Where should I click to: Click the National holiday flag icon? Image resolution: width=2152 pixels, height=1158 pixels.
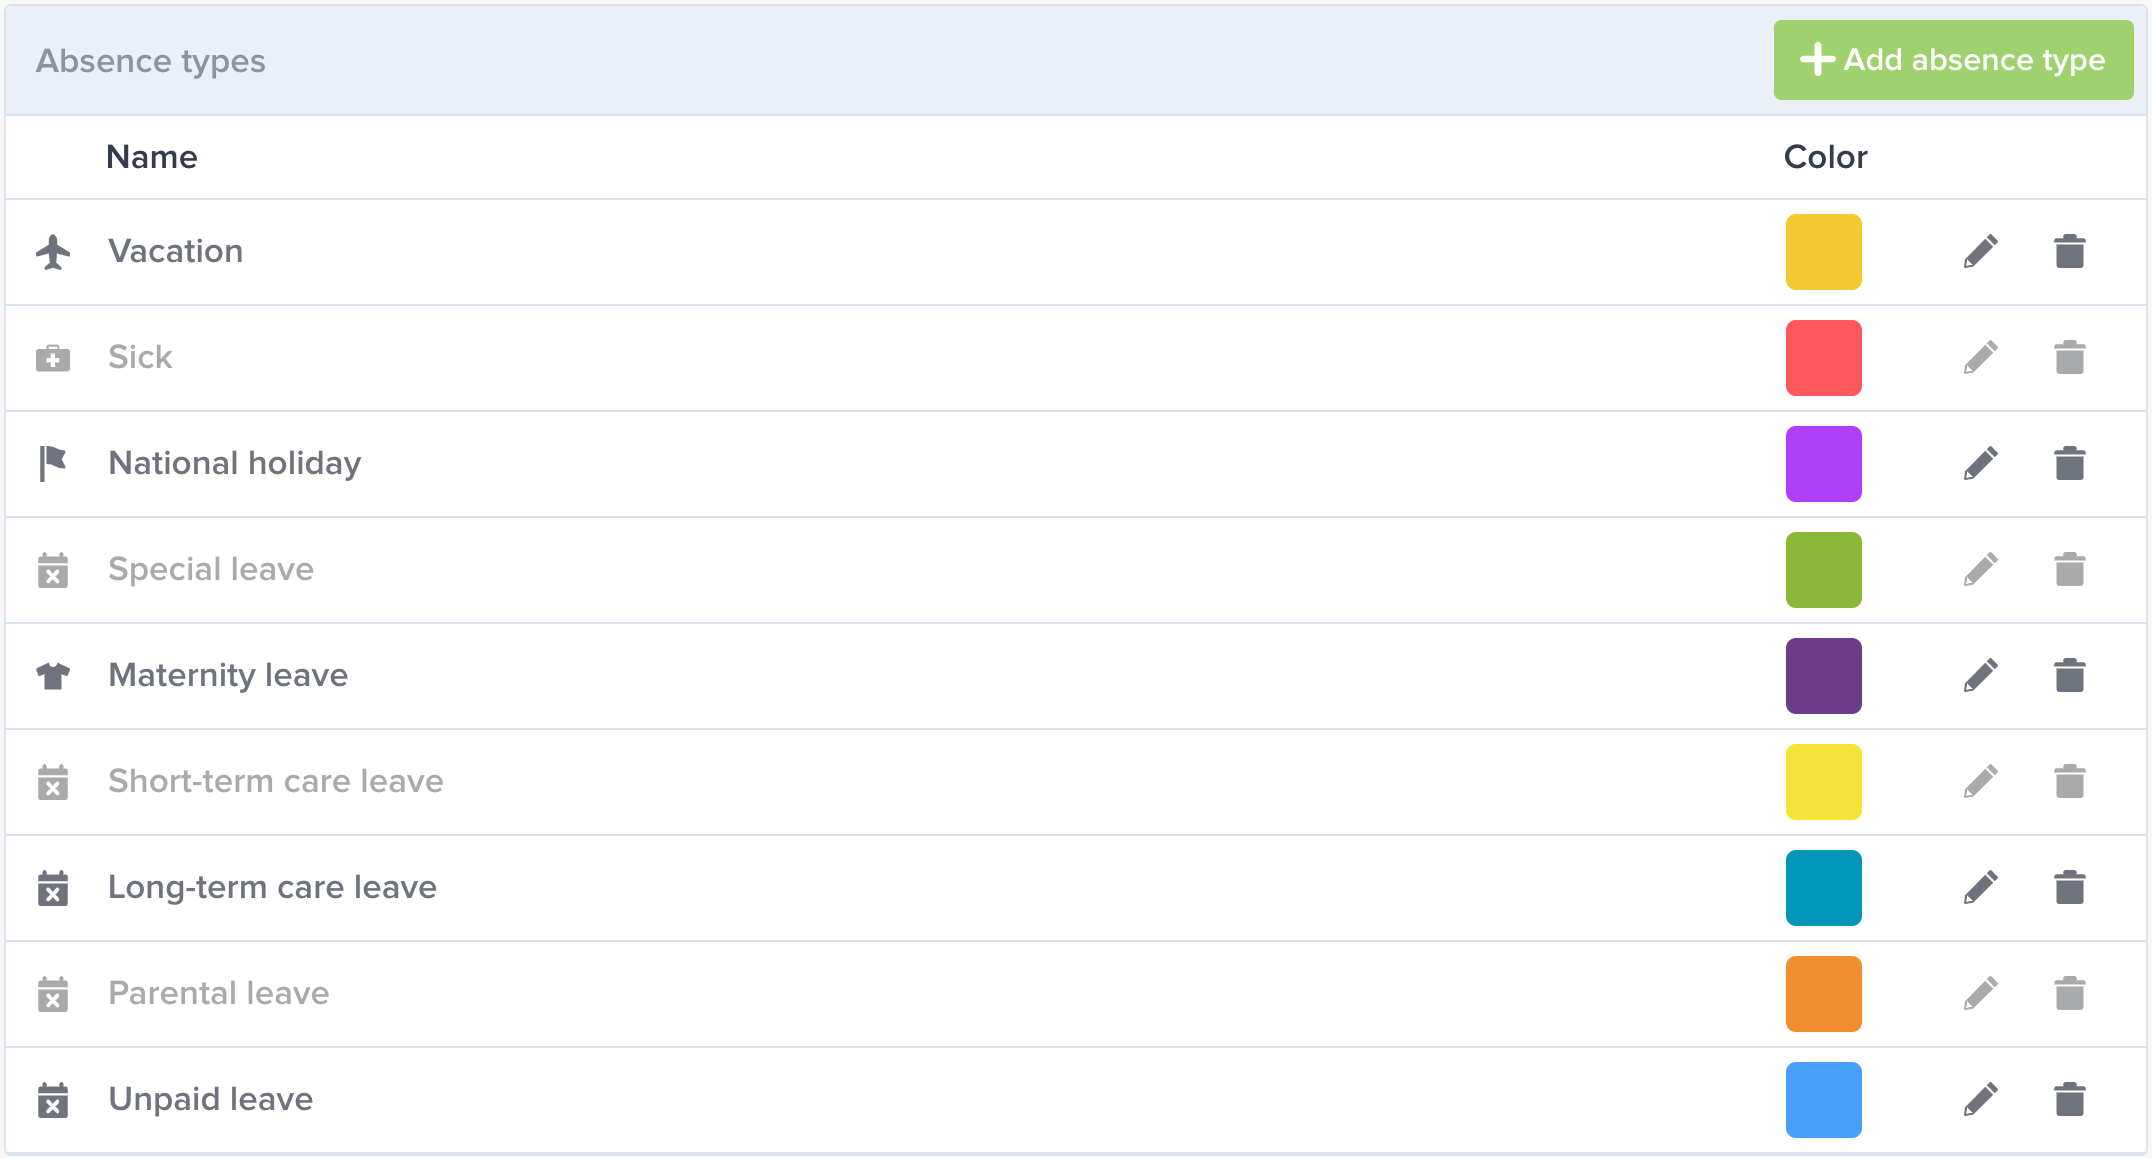point(53,464)
